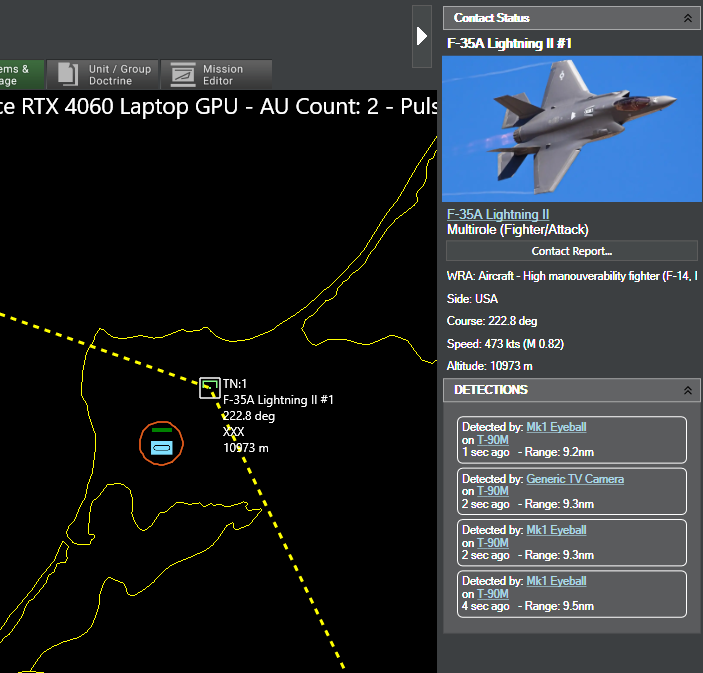Click the 'XXX' map label
Image resolution: width=703 pixels, height=673 pixels.
point(234,432)
